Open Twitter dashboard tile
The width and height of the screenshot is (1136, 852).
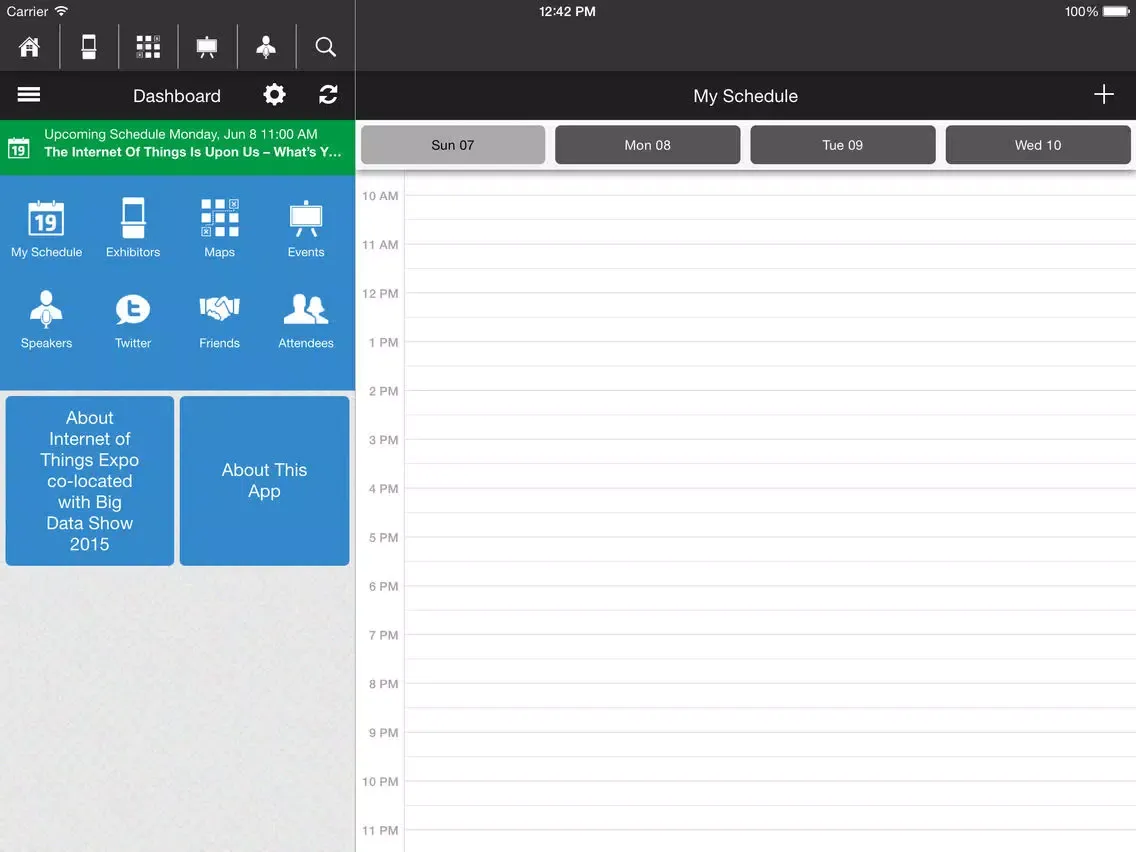(133, 320)
